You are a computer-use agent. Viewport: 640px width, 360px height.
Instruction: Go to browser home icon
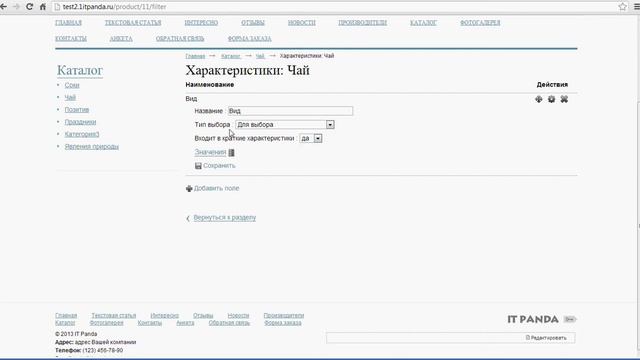click(x=42, y=7)
